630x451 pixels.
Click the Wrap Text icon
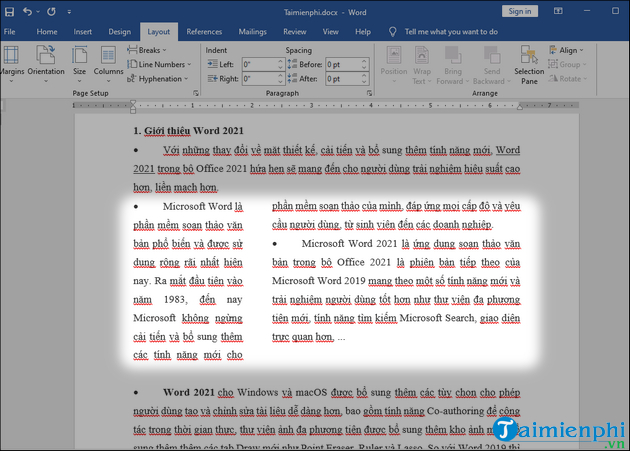[x=421, y=55]
